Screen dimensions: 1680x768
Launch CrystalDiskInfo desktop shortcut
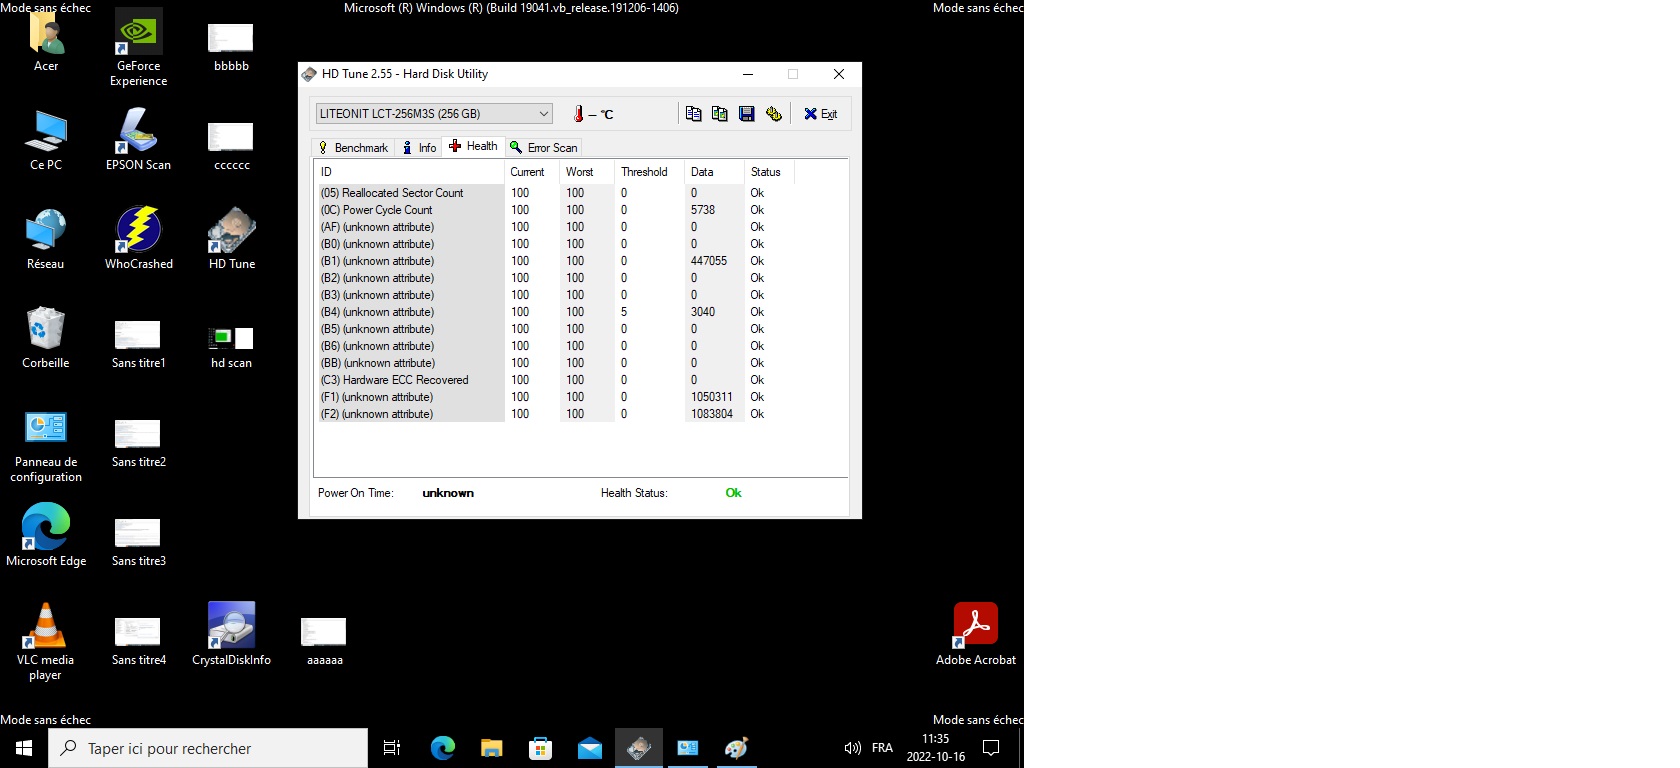click(231, 634)
